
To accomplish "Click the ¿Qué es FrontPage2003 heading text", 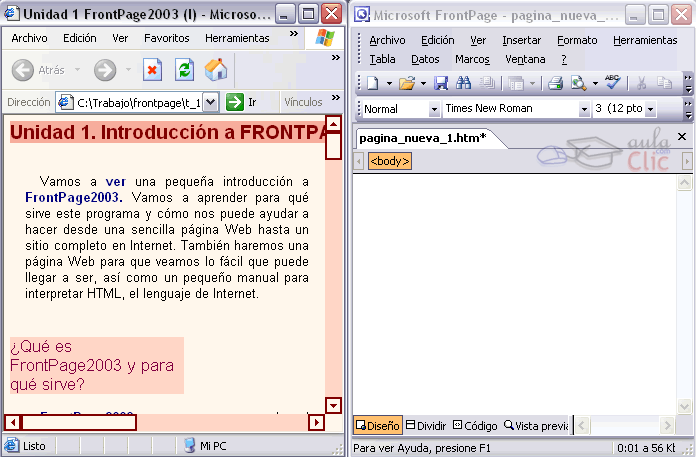I will click(92, 365).
